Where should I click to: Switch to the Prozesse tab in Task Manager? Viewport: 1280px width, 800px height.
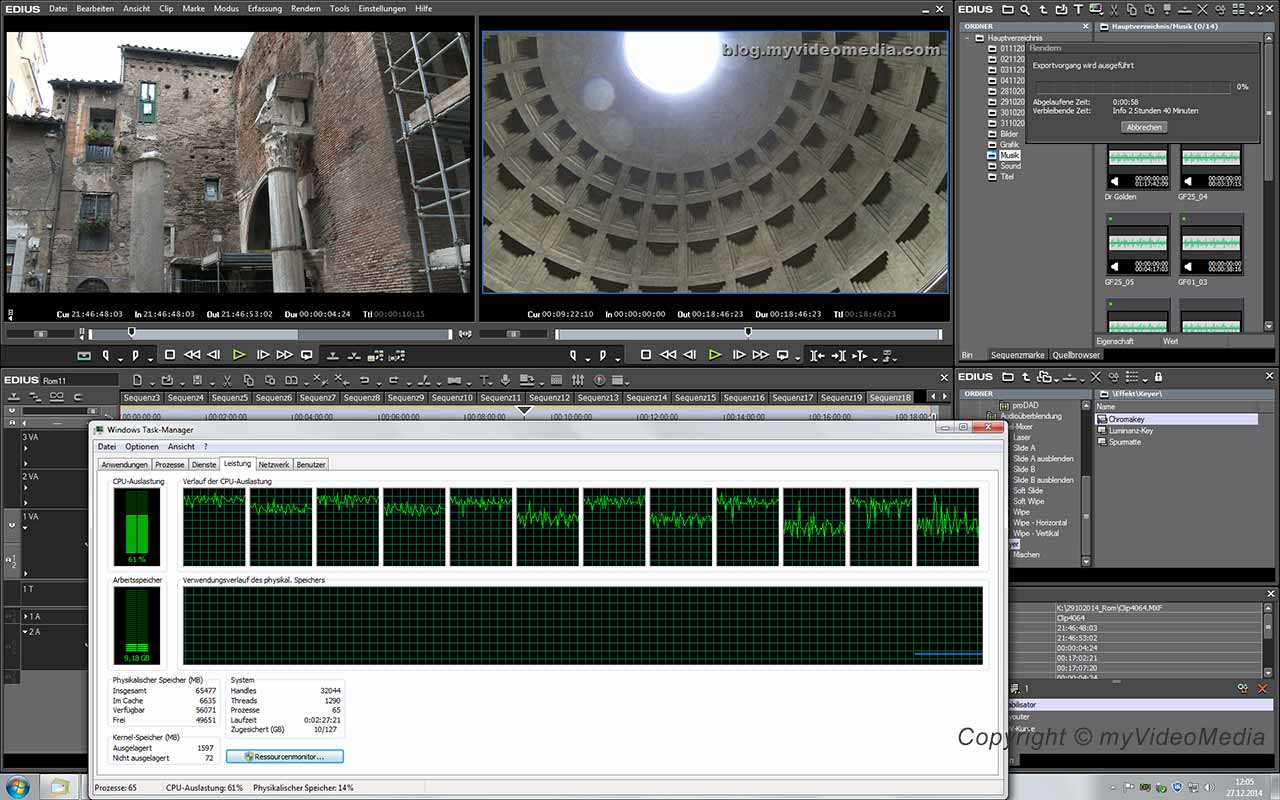(168, 464)
